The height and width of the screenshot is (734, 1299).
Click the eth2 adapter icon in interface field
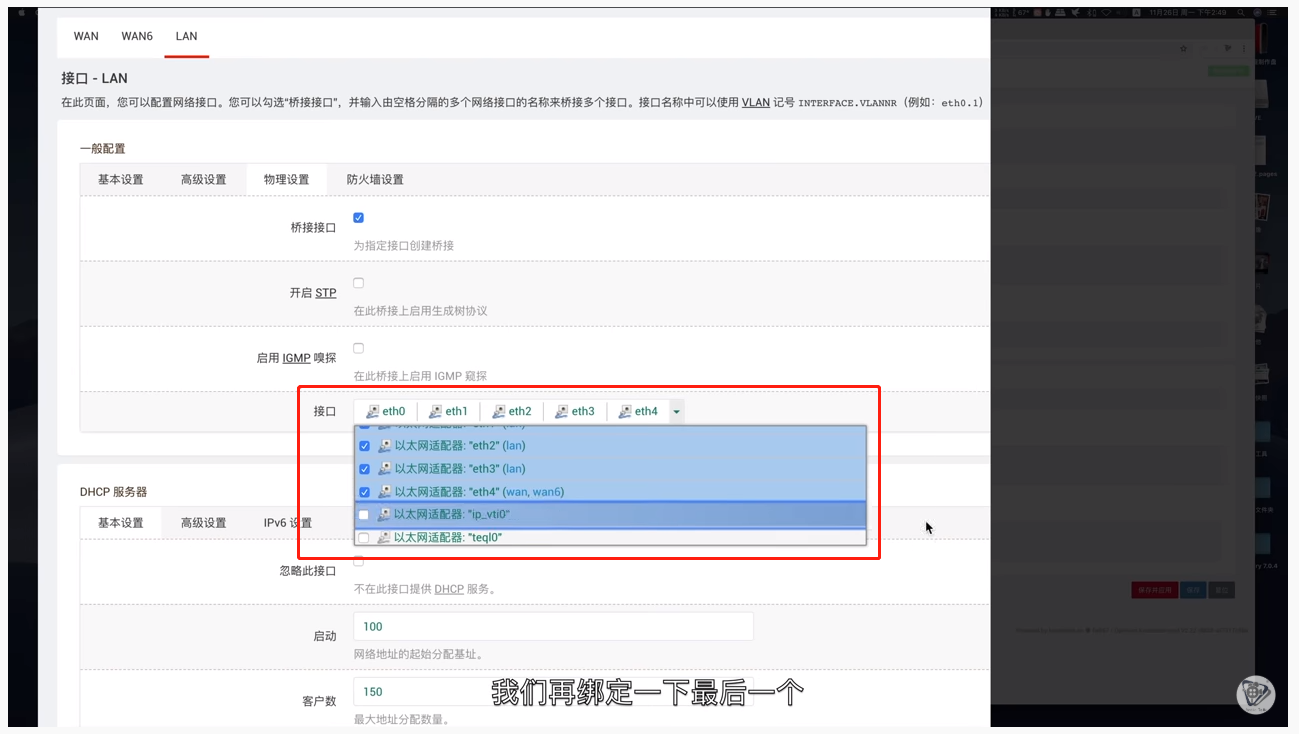click(x=499, y=411)
